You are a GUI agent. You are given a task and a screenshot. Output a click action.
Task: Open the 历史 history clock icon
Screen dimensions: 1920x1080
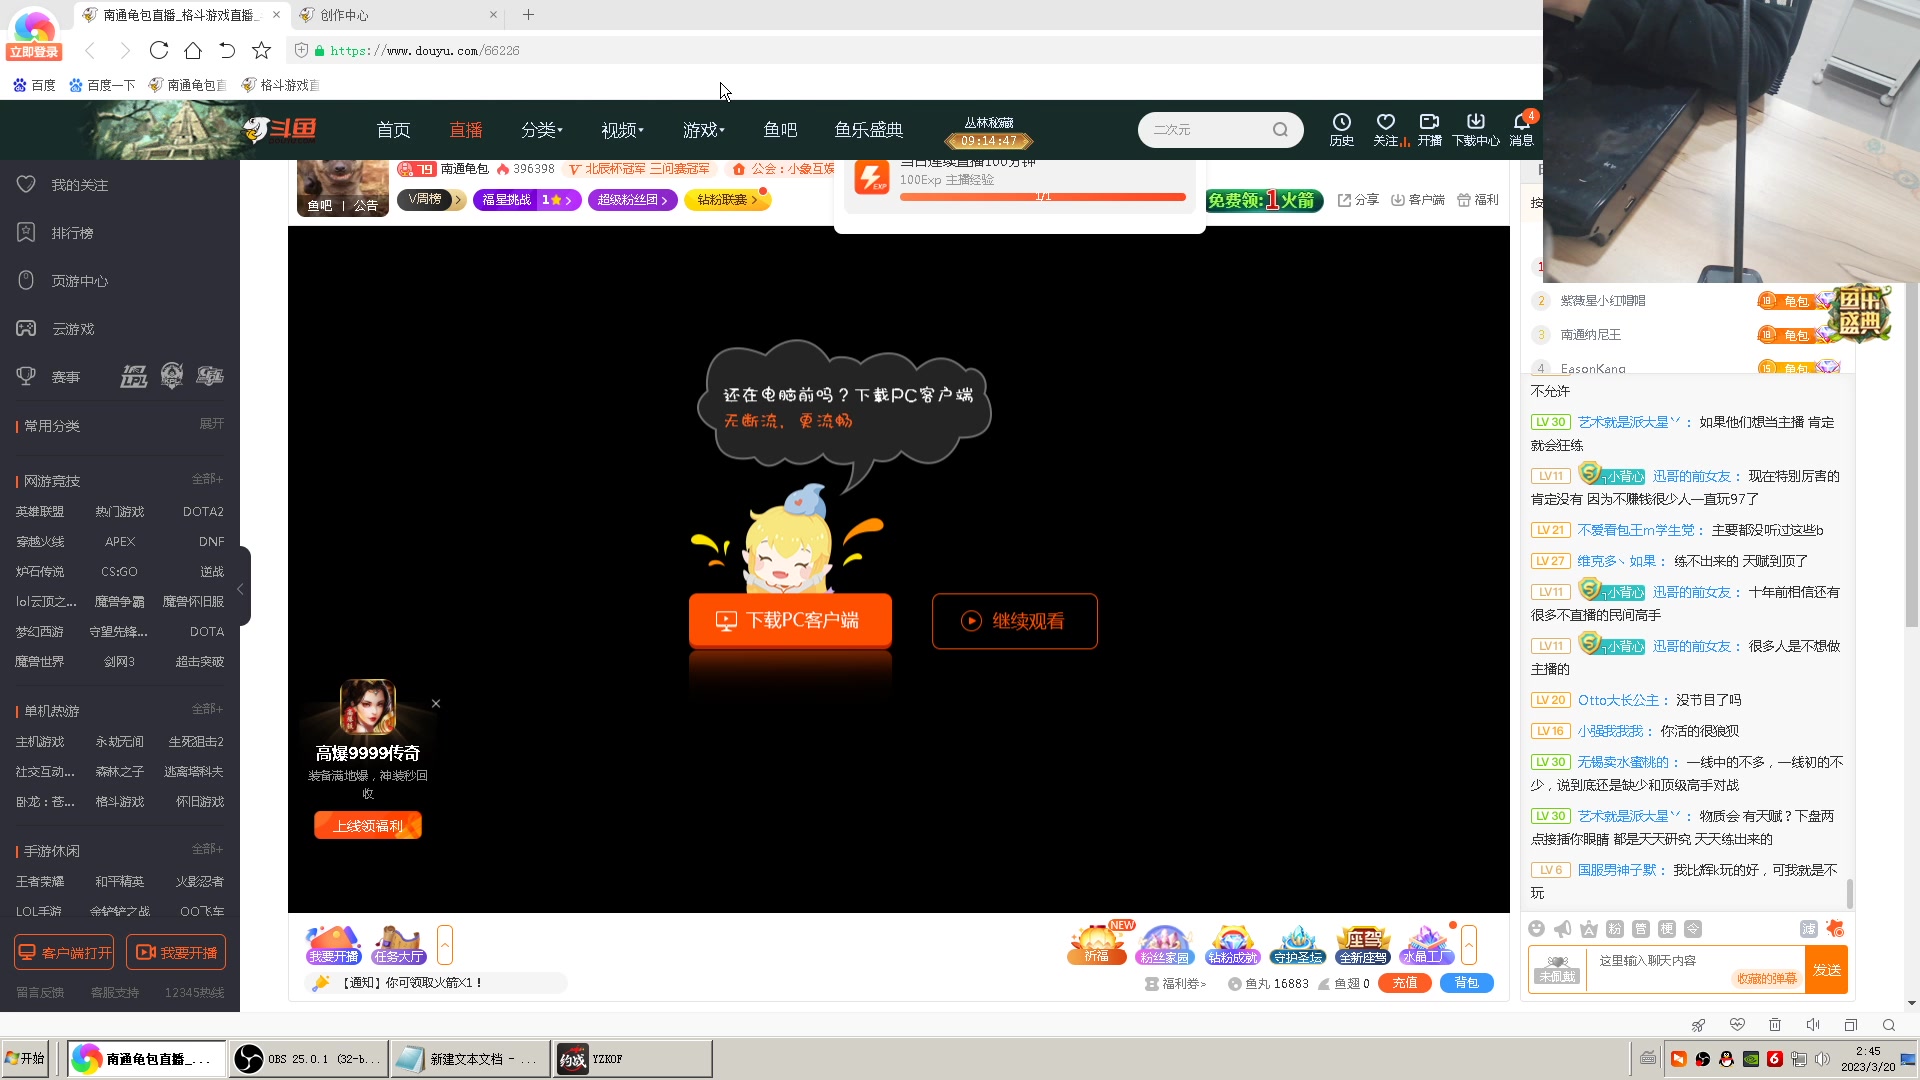click(x=1341, y=123)
